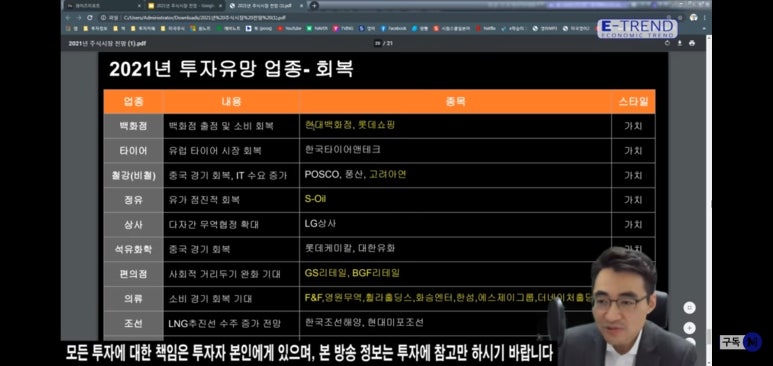Click the 백화점 sector row label
This screenshot has width=773, height=366.
(x=133, y=126)
